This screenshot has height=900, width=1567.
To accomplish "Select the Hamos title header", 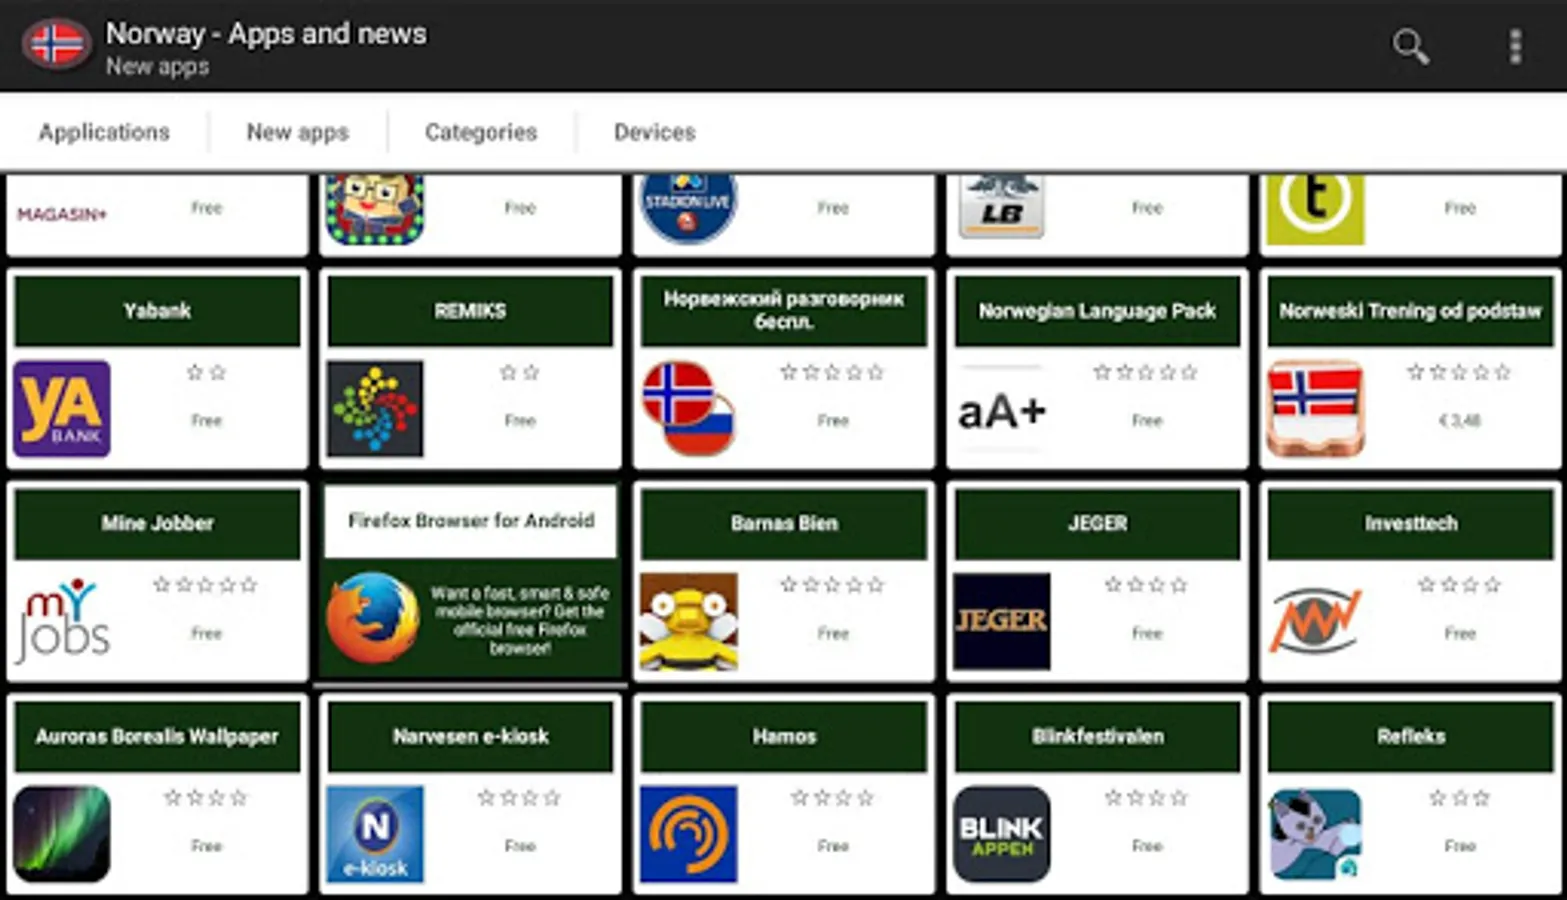I will coord(784,737).
